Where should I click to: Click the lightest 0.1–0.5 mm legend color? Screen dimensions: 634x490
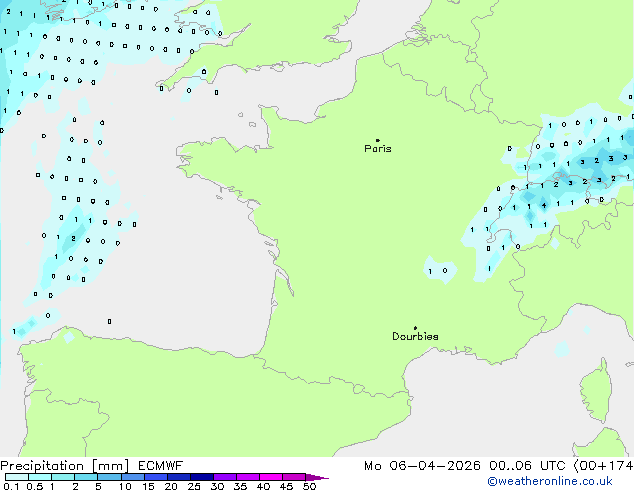click(x=17, y=477)
